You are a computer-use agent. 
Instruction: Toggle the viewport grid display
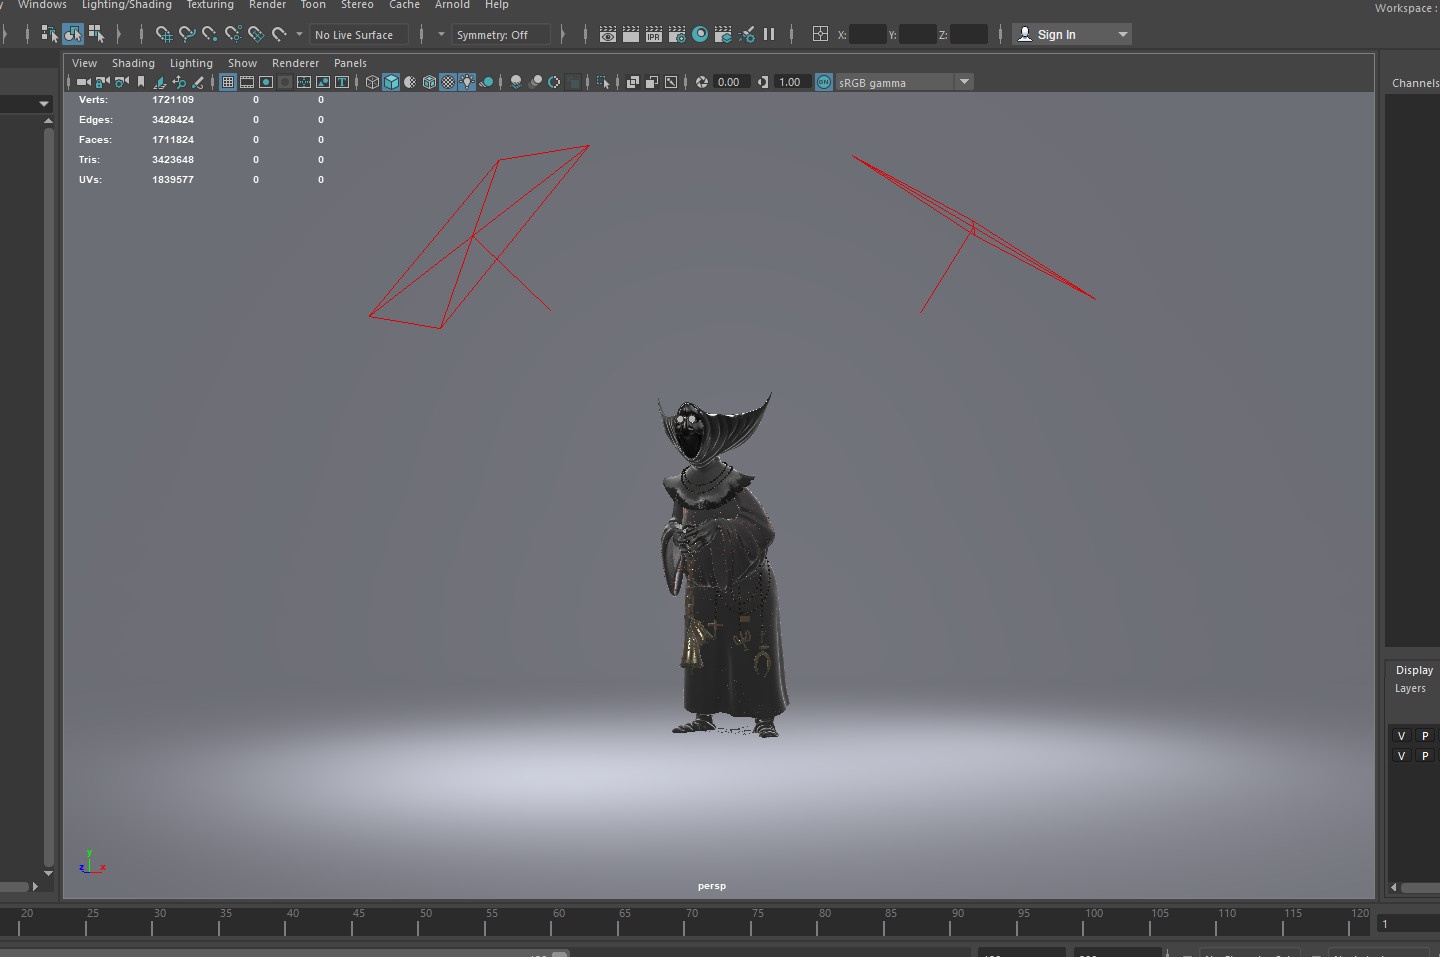[x=228, y=82]
